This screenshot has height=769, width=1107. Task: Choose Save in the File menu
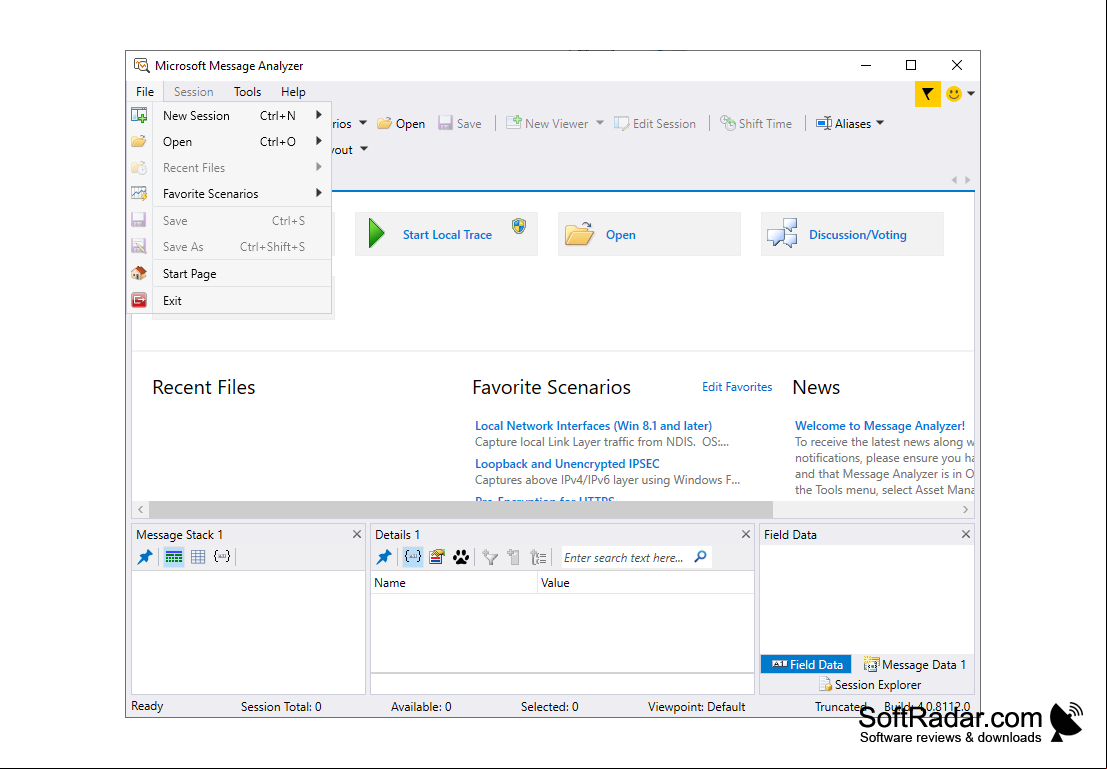point(229,220)
